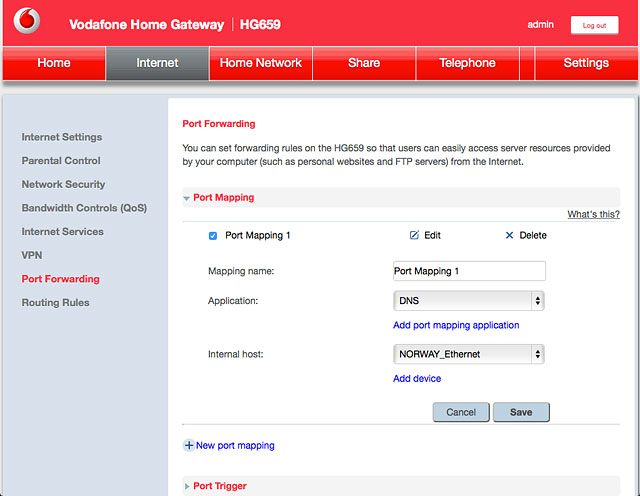This screenshot has height=496, width=640.
Task: Open the Telephone tab
Action: click(467, 63)
